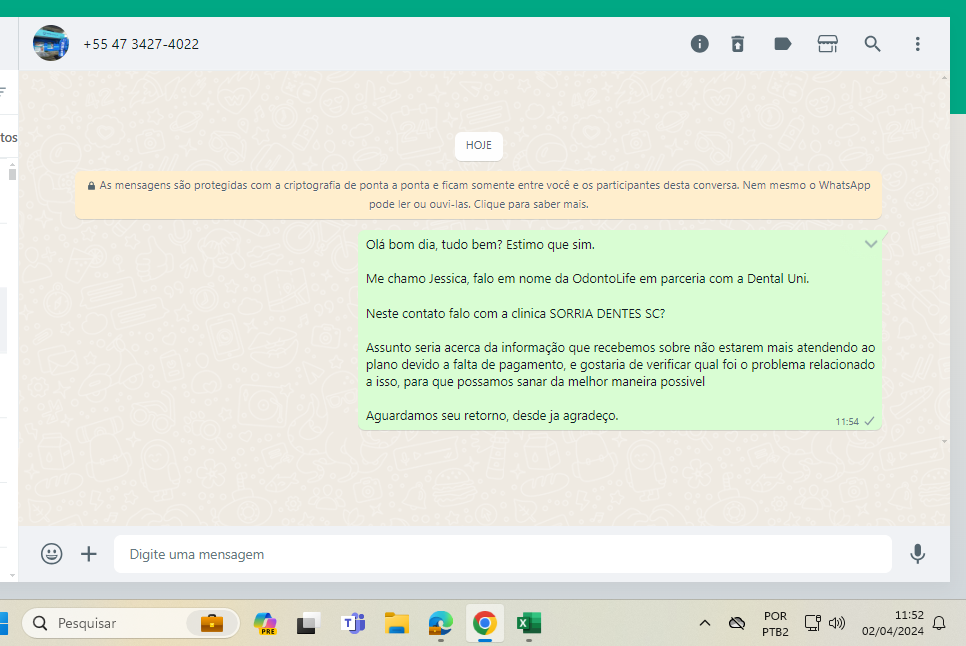This screenshot has width=966, height=646.
Task: Search within conversation using magnifier icon
Action: [x=872, y=44]
